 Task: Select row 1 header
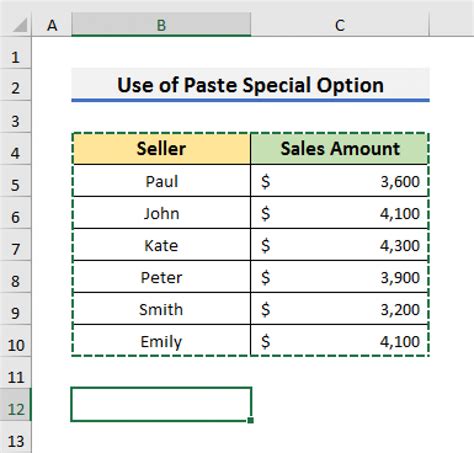pos(16,53)
